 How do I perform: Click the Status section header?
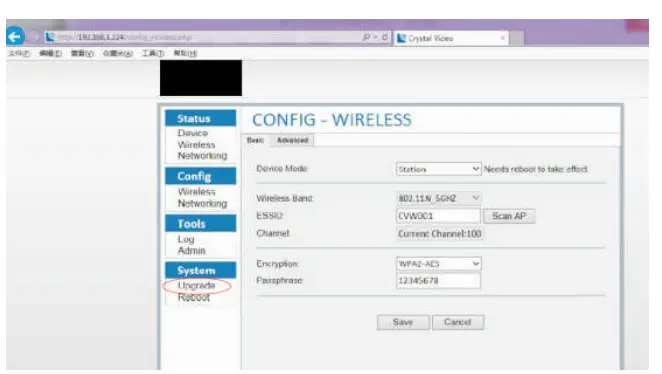201,119
